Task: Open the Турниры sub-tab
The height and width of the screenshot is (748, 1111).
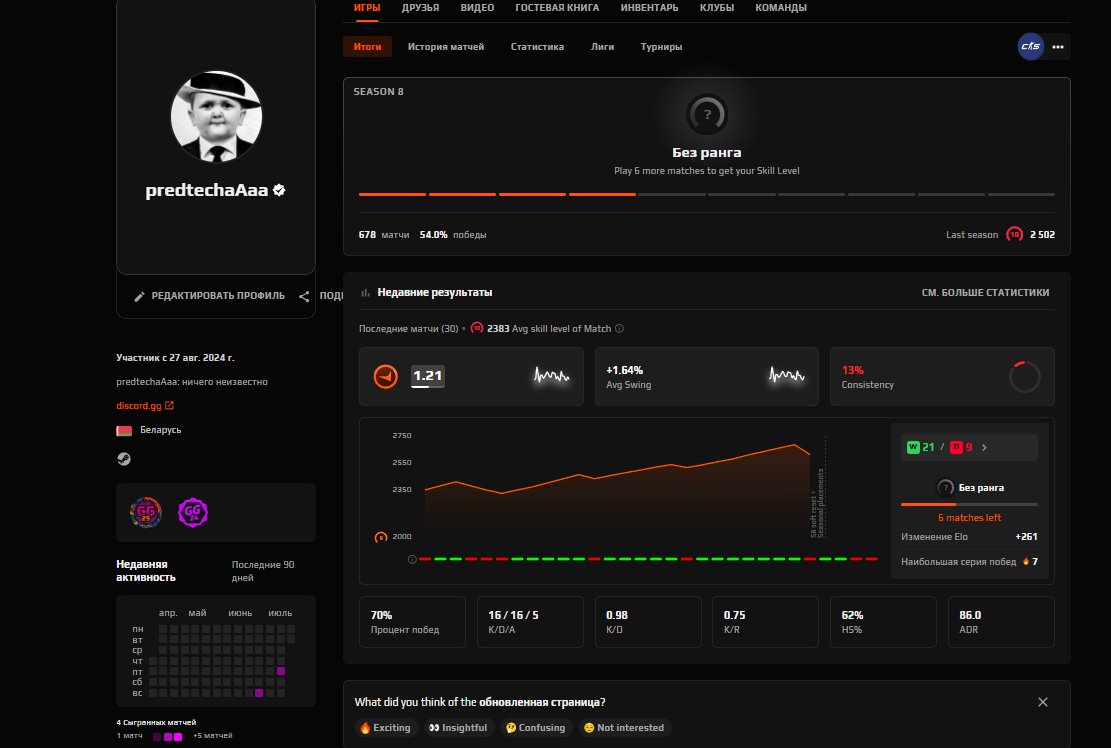Action: pos(661,47)
